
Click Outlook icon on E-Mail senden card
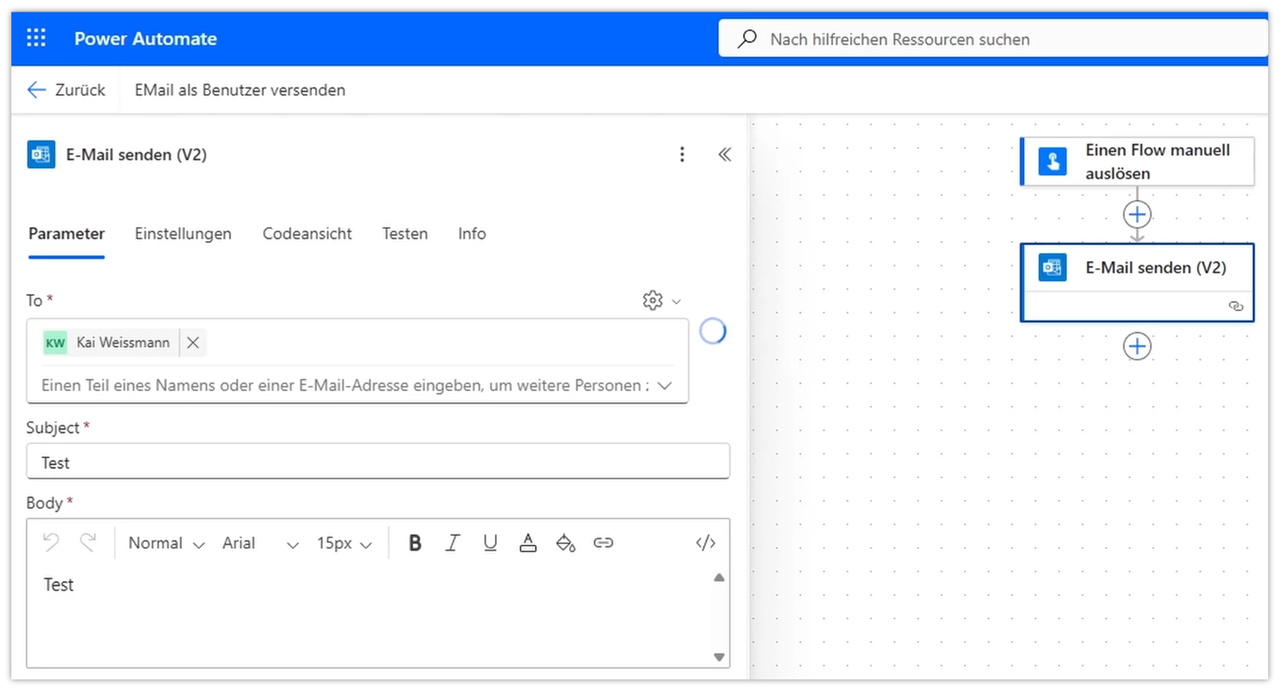pyautogui.click(x=1052, y=267)
